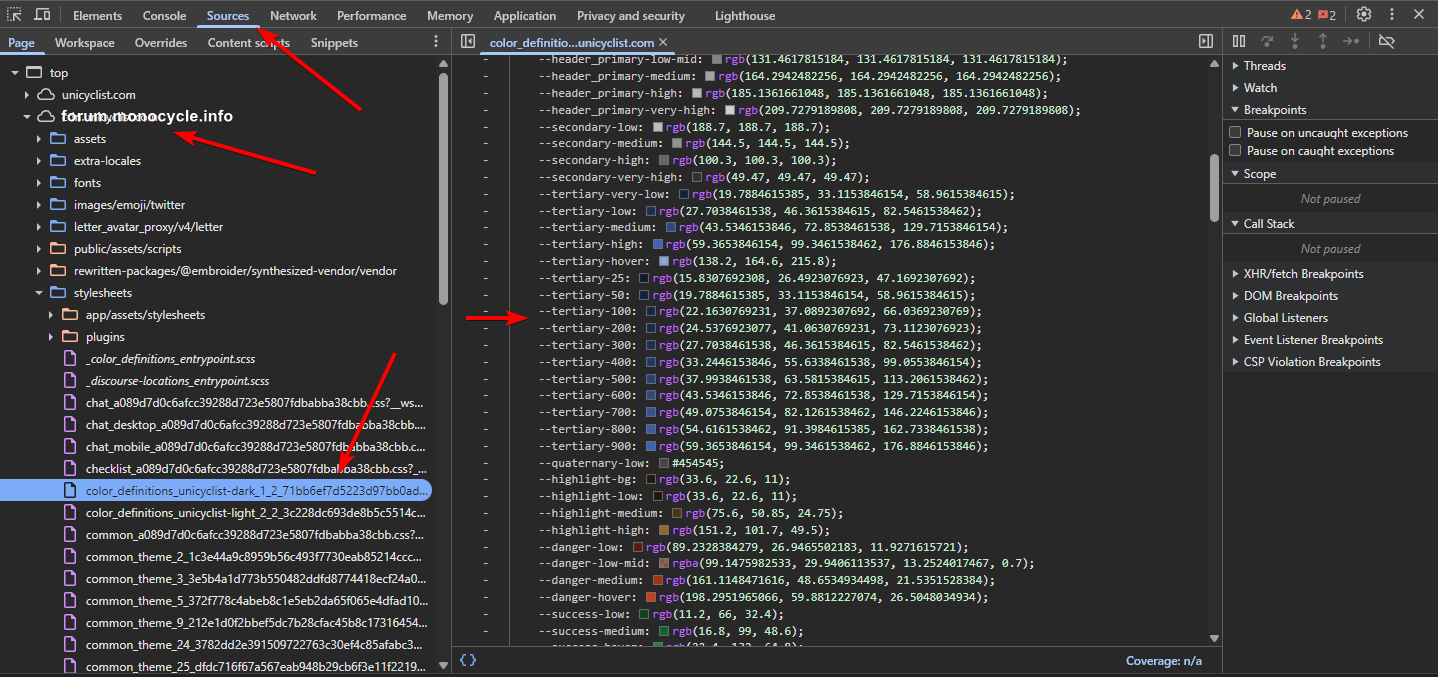The image size is (1438, 677).
Task: Close the color_definitions file tab
Action: click(663, 43)
